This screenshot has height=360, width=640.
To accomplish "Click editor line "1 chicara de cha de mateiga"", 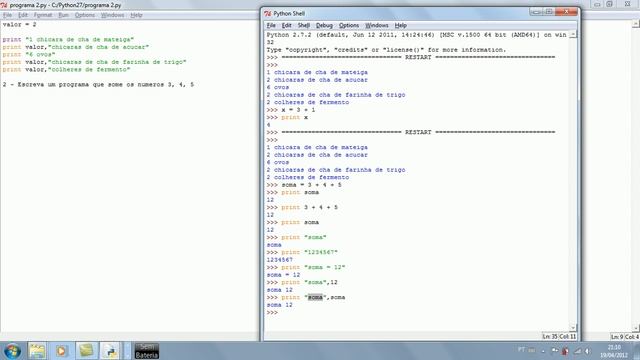I will coord(68,40).
